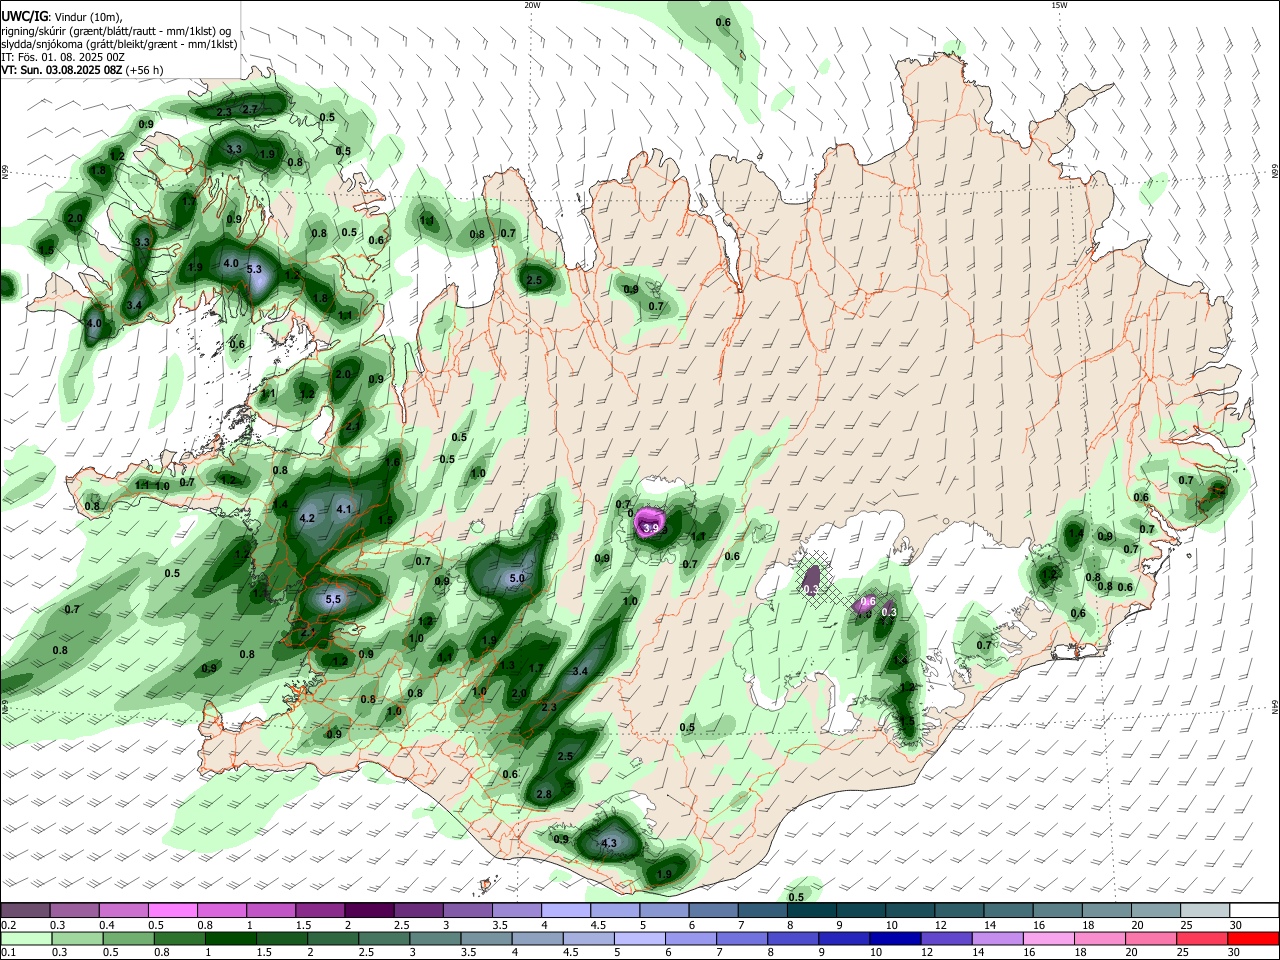Click the '5.5' precipitation value on the map
Viewport: 1280px width, 960px height.
(334, 599)
